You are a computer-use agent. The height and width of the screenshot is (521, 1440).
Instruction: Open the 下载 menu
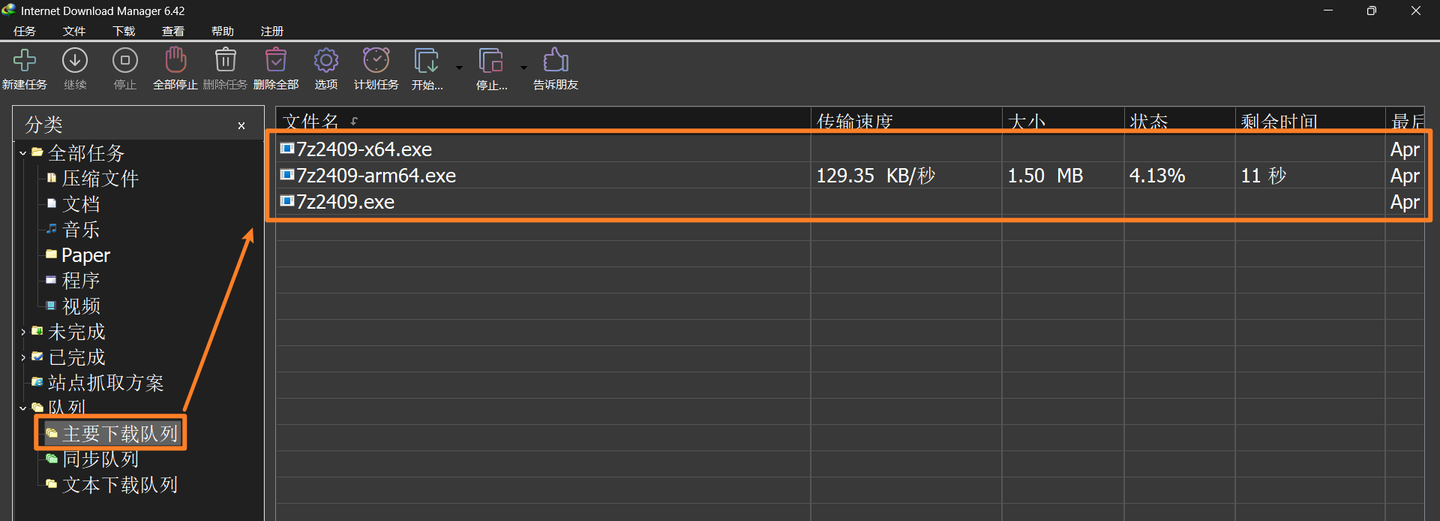(124, 31)
